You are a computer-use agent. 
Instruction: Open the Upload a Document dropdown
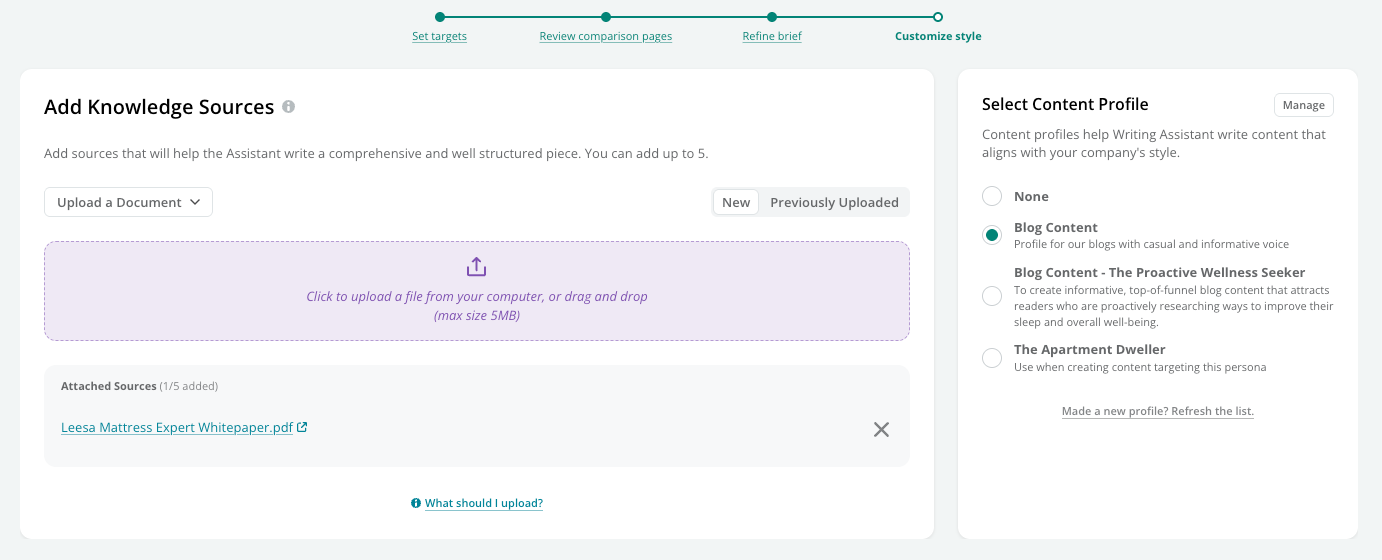(128, 202)
